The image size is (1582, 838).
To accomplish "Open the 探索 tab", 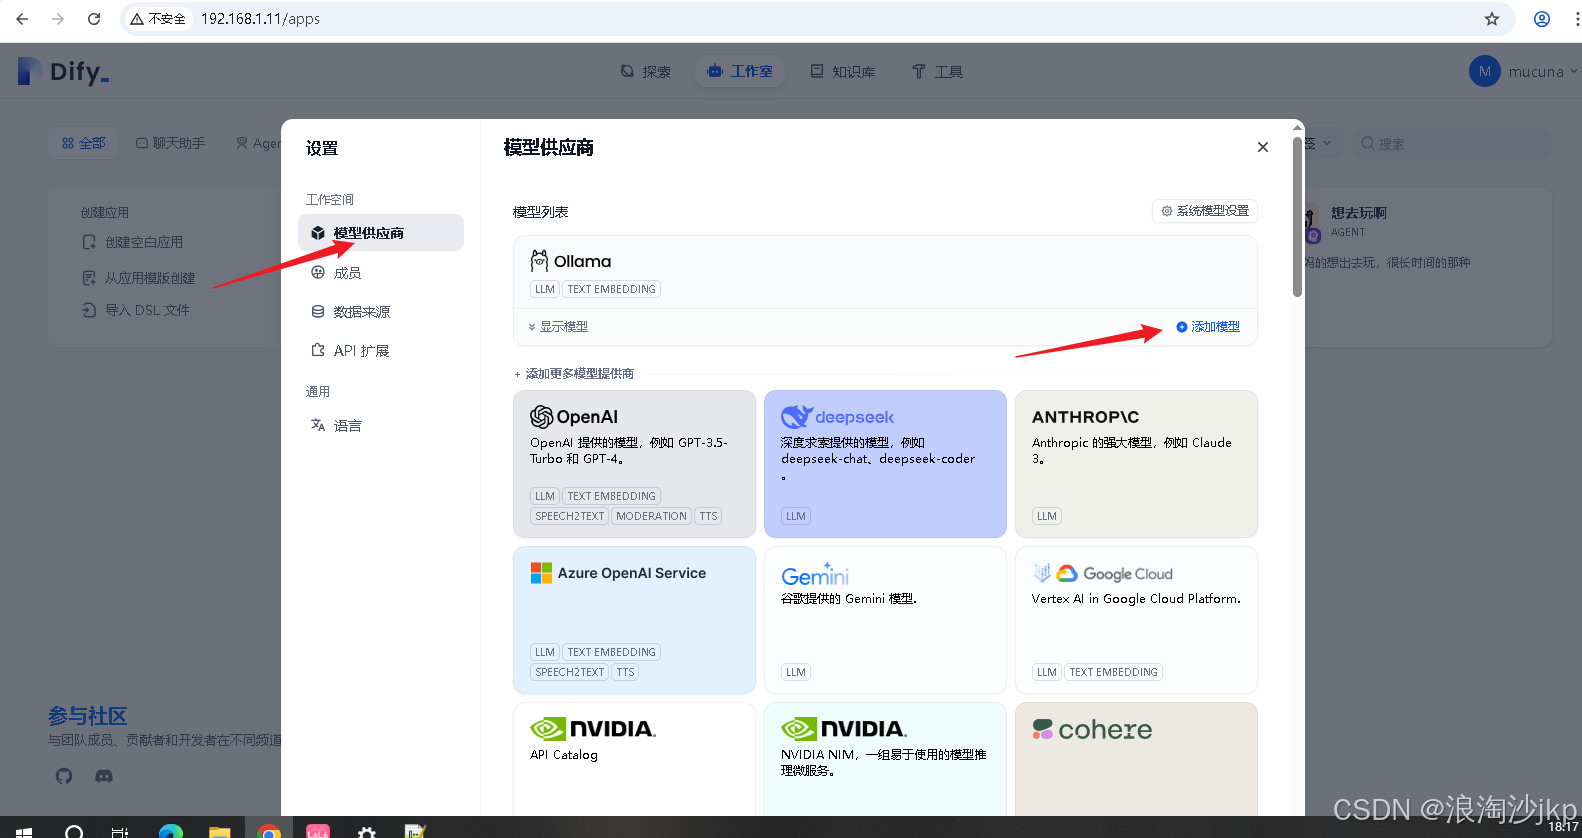I will [x=645, y=71].
